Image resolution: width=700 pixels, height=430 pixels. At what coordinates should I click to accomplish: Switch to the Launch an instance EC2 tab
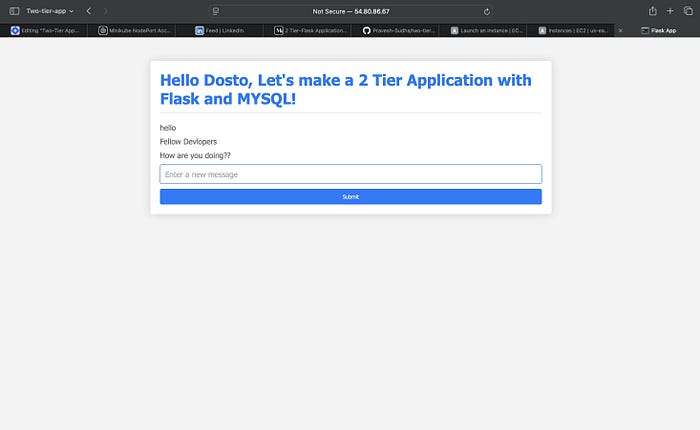(483, 30)
